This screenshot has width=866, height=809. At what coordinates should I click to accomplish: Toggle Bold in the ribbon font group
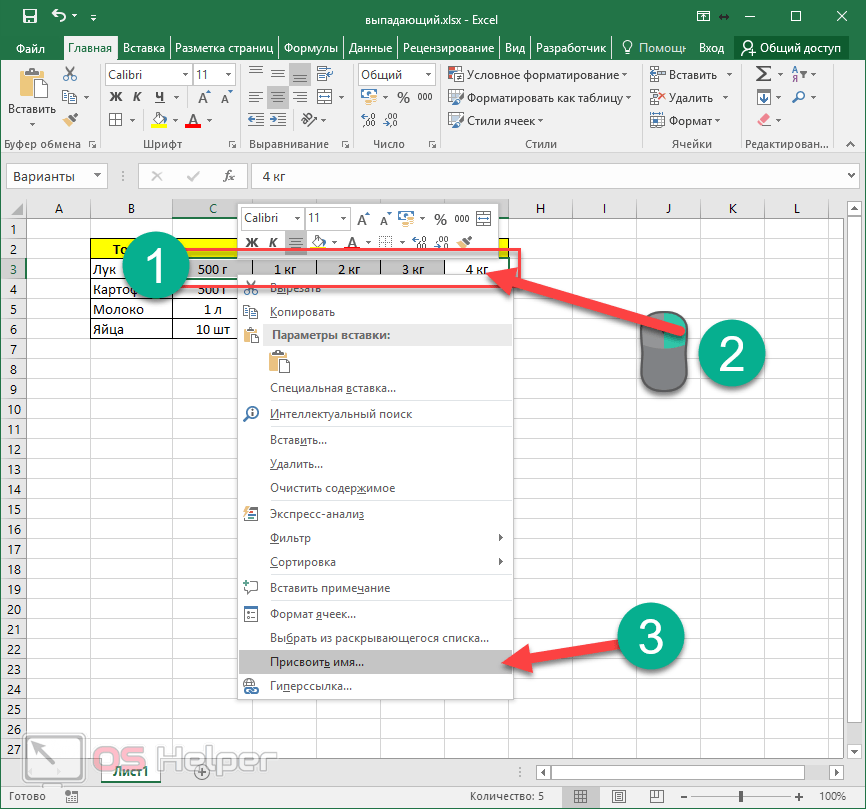point(115,97)
